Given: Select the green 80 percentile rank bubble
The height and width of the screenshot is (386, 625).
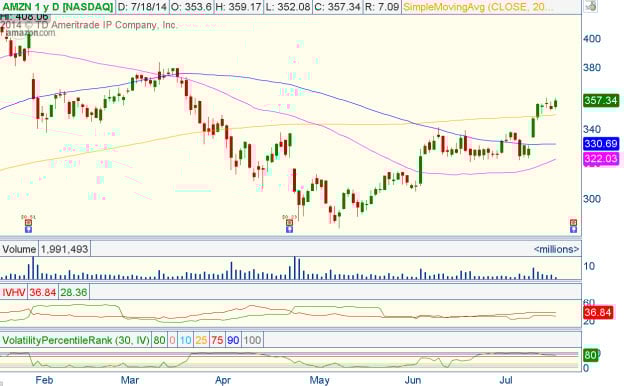Looking at the screenshot, I should coord(590,355).
